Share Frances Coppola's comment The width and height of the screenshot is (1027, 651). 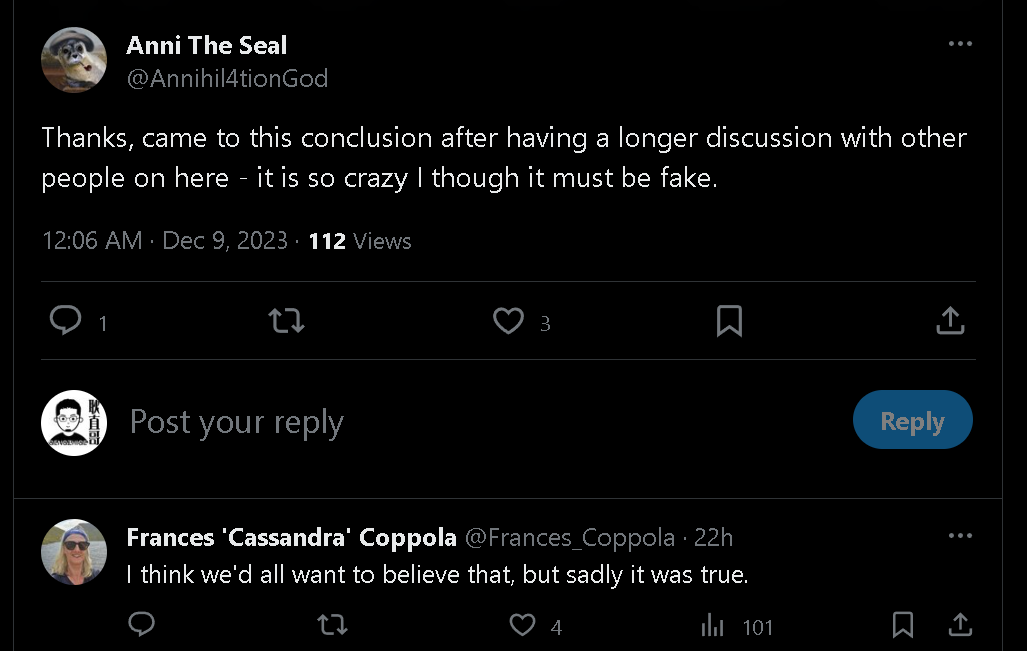[x=960, y=625]
